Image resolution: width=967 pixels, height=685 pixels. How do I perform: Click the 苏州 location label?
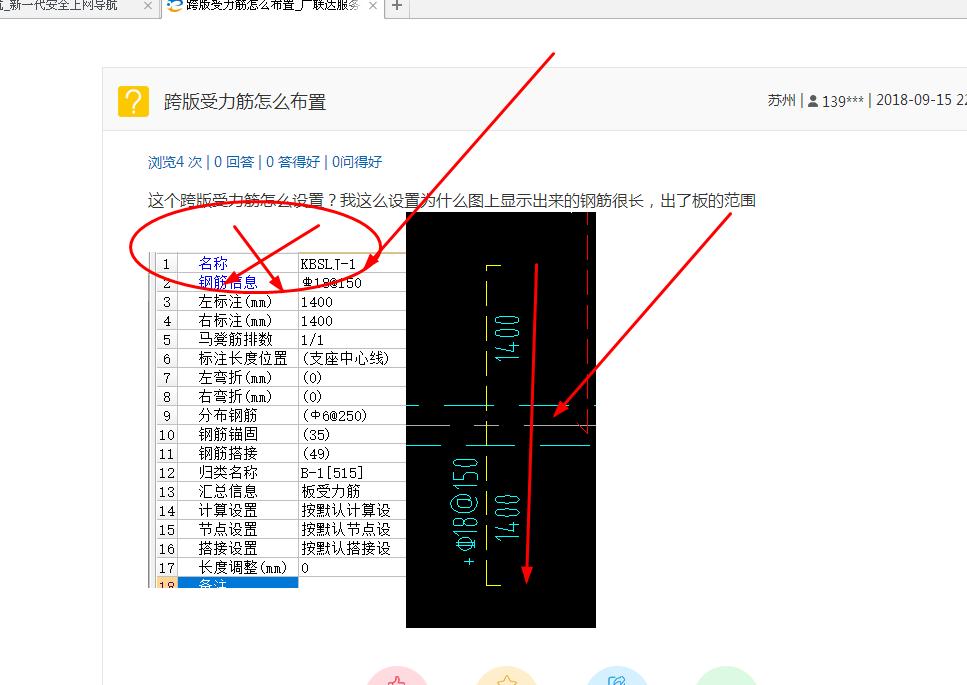point(781,100)
